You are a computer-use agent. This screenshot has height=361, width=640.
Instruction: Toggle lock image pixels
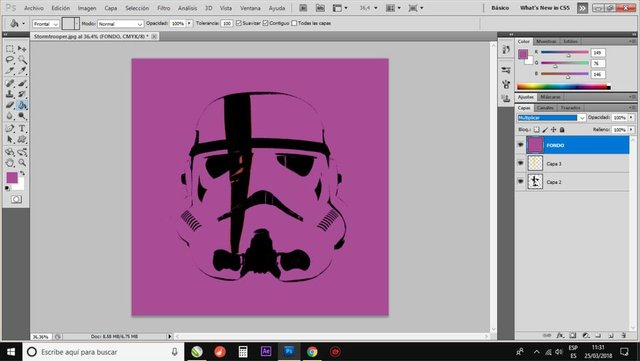pyautogui.click(x=545, y=129)
